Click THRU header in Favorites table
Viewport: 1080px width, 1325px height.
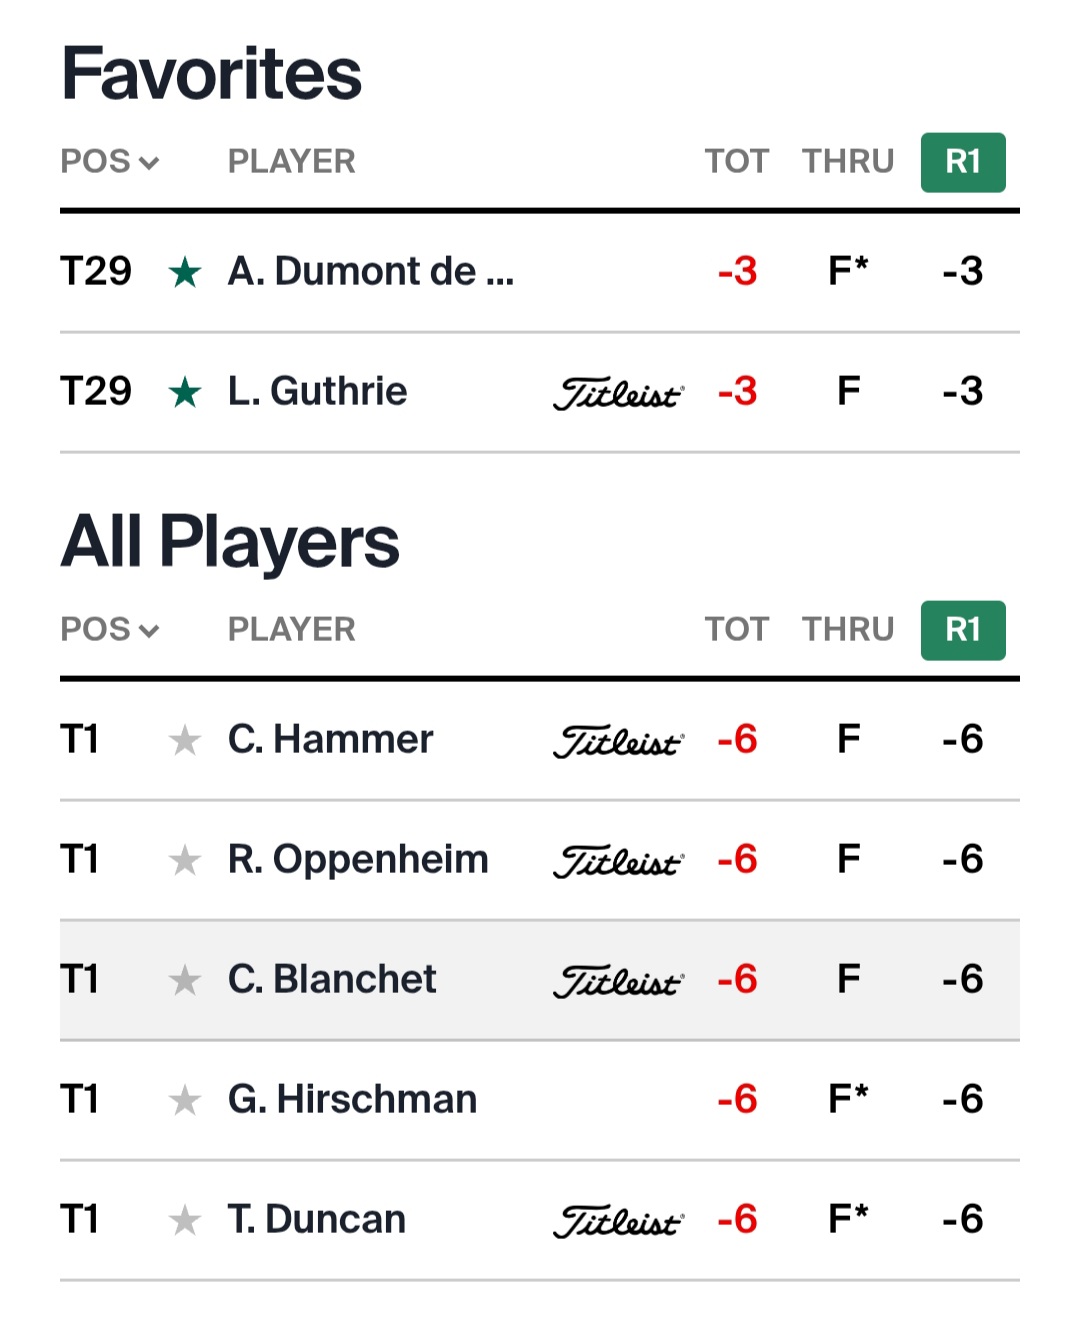click(847, 161)
